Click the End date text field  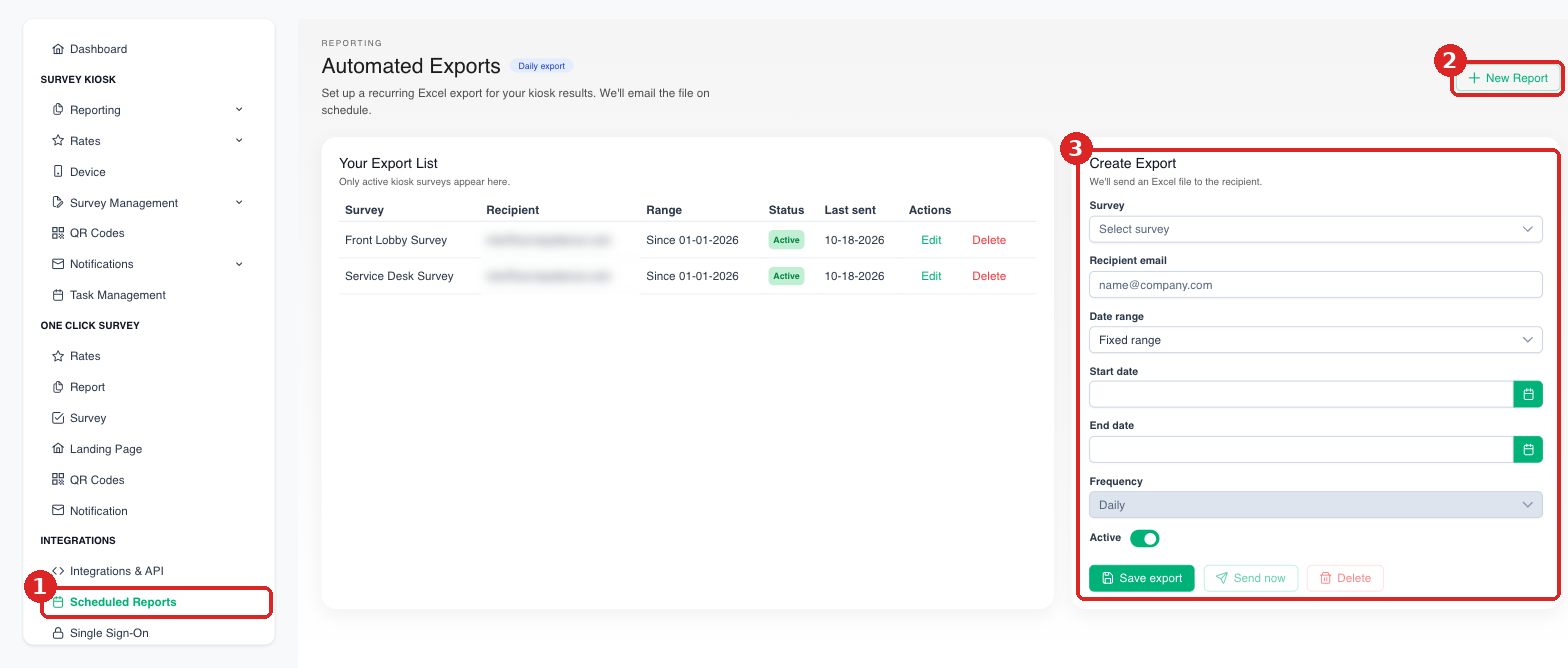click(1301, 449)
